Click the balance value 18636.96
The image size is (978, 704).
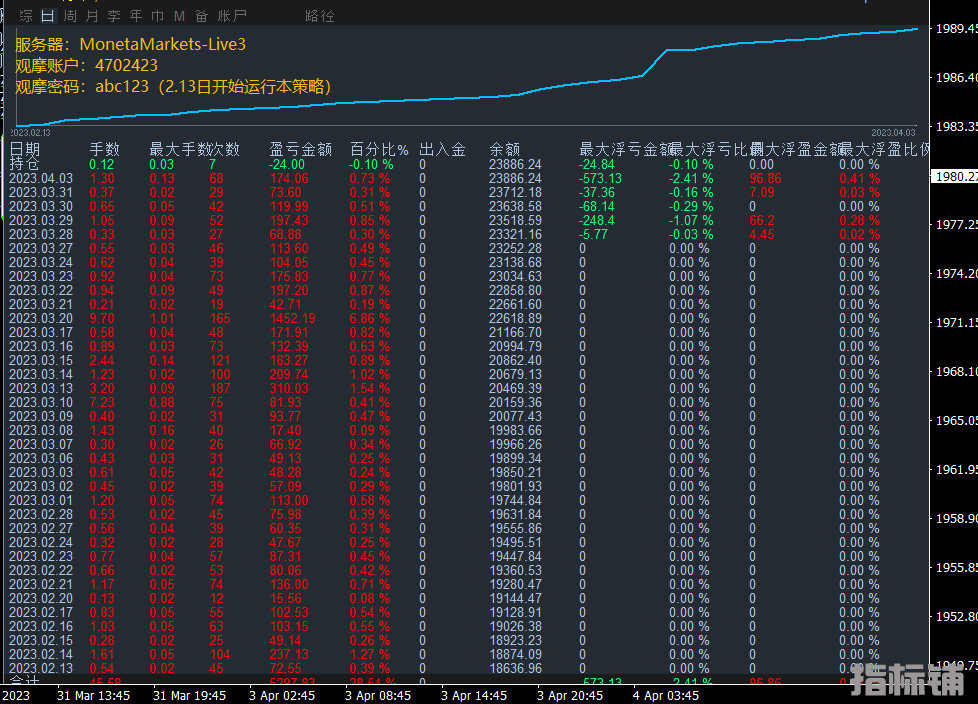(515, 668)
